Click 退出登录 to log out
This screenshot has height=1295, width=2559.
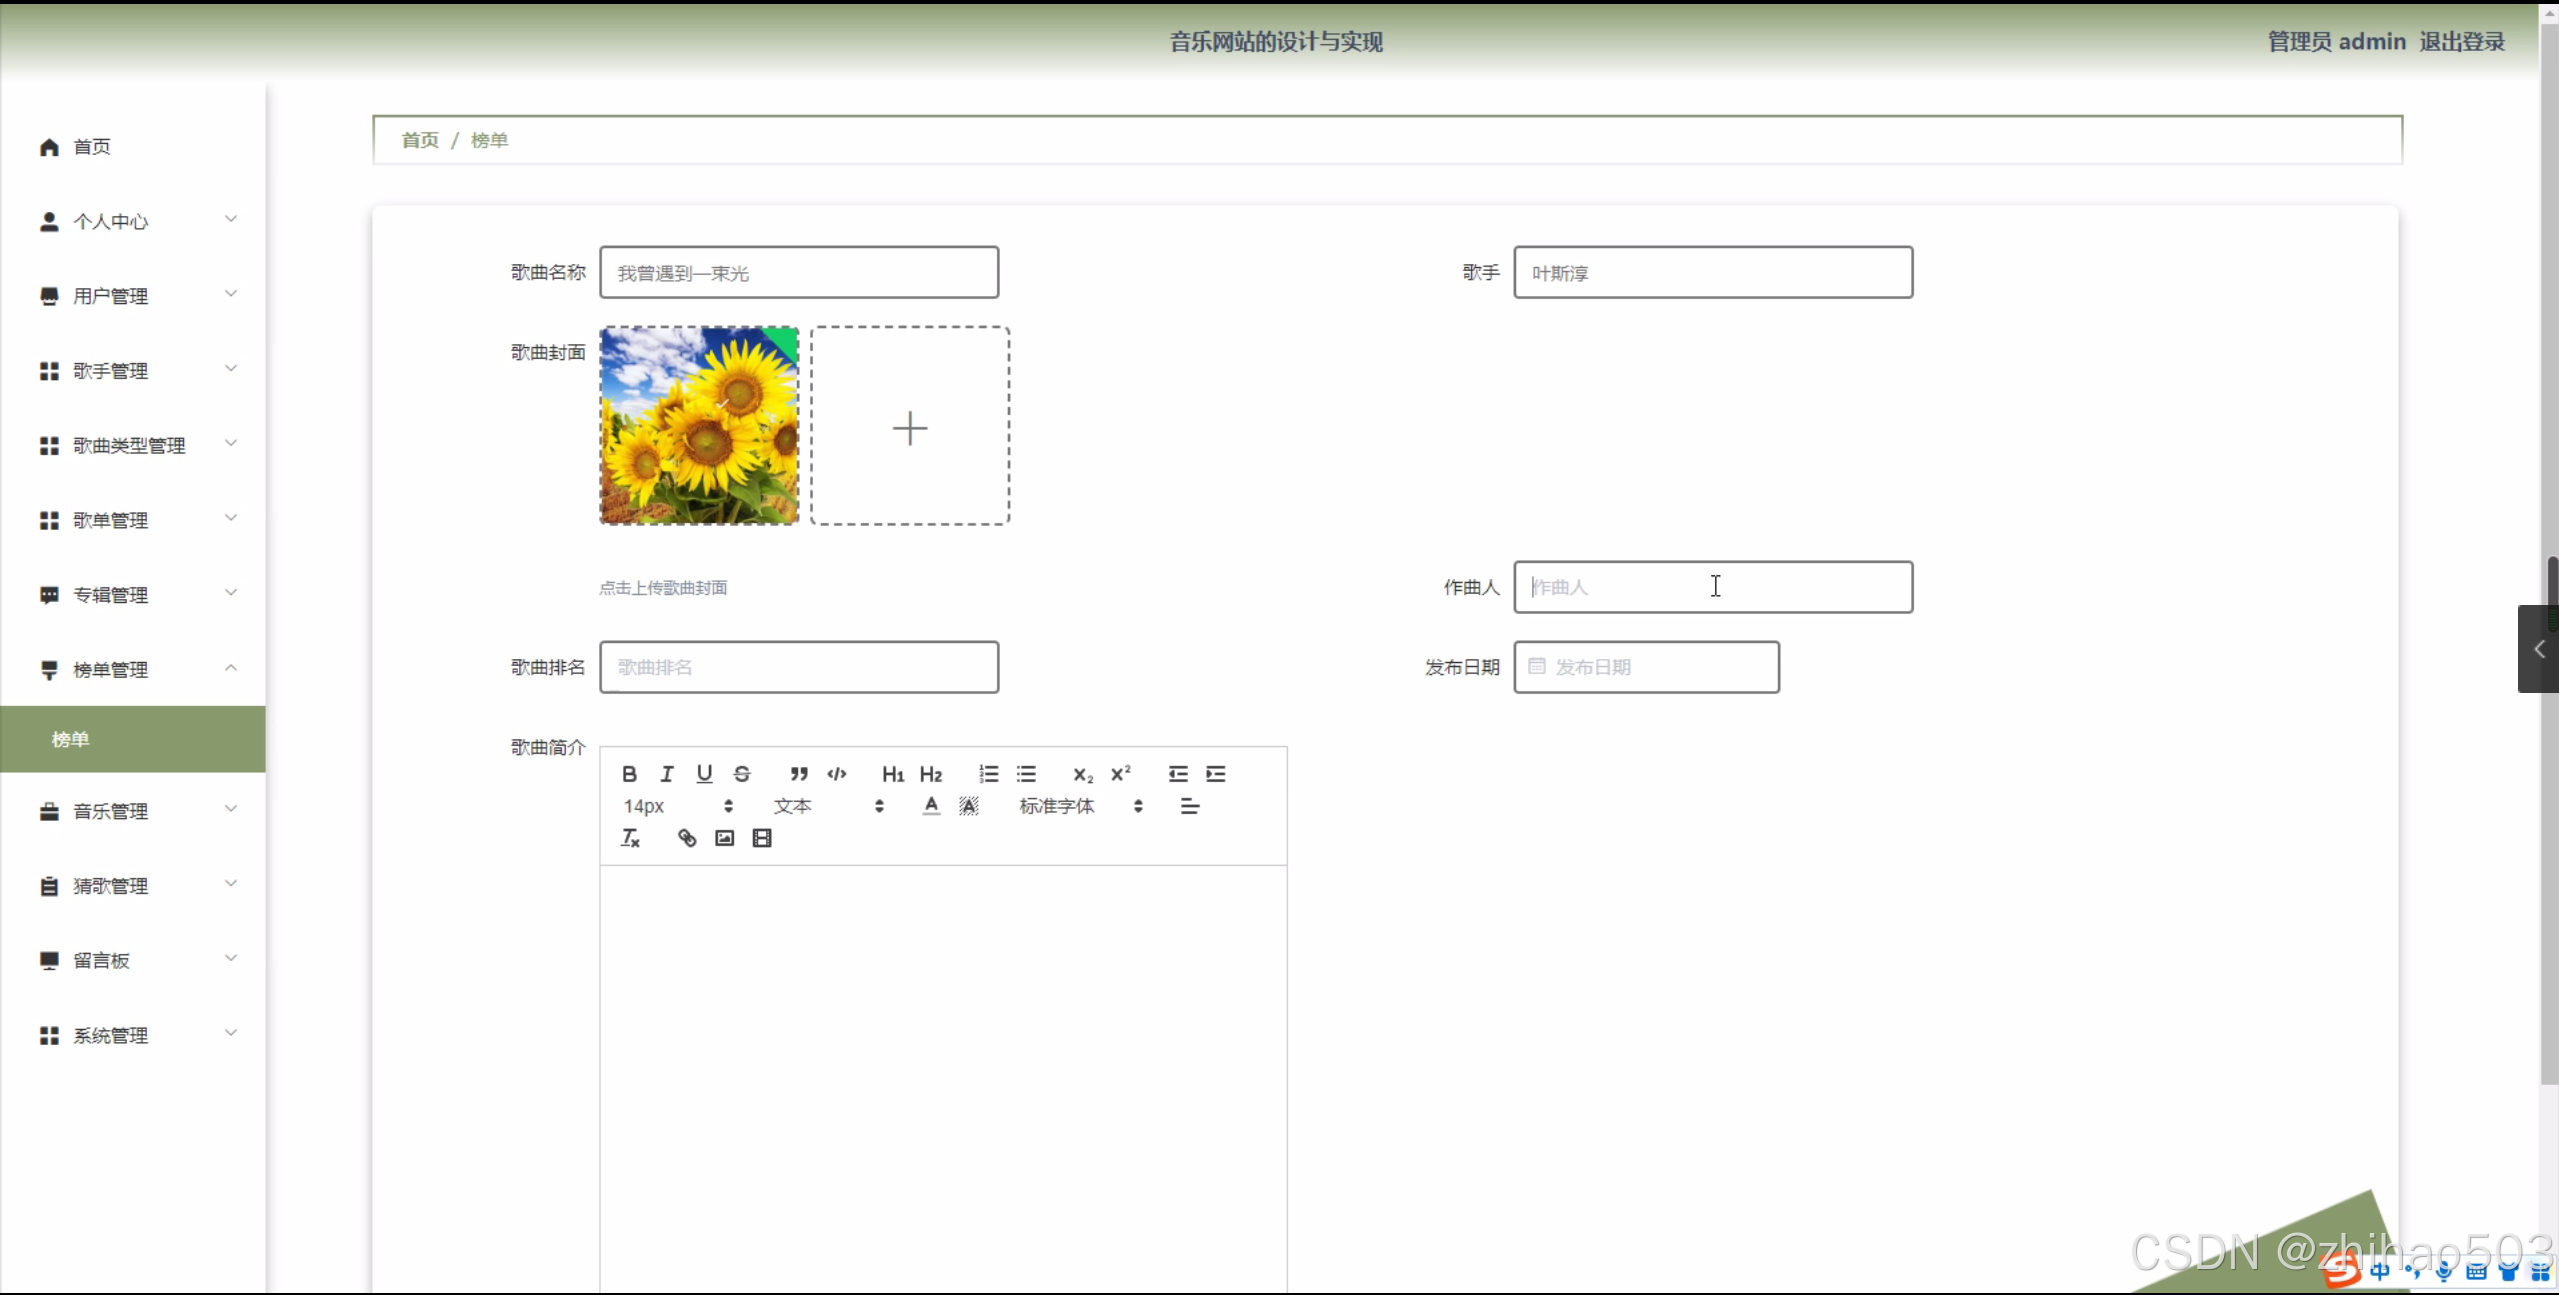point(2461,42)
